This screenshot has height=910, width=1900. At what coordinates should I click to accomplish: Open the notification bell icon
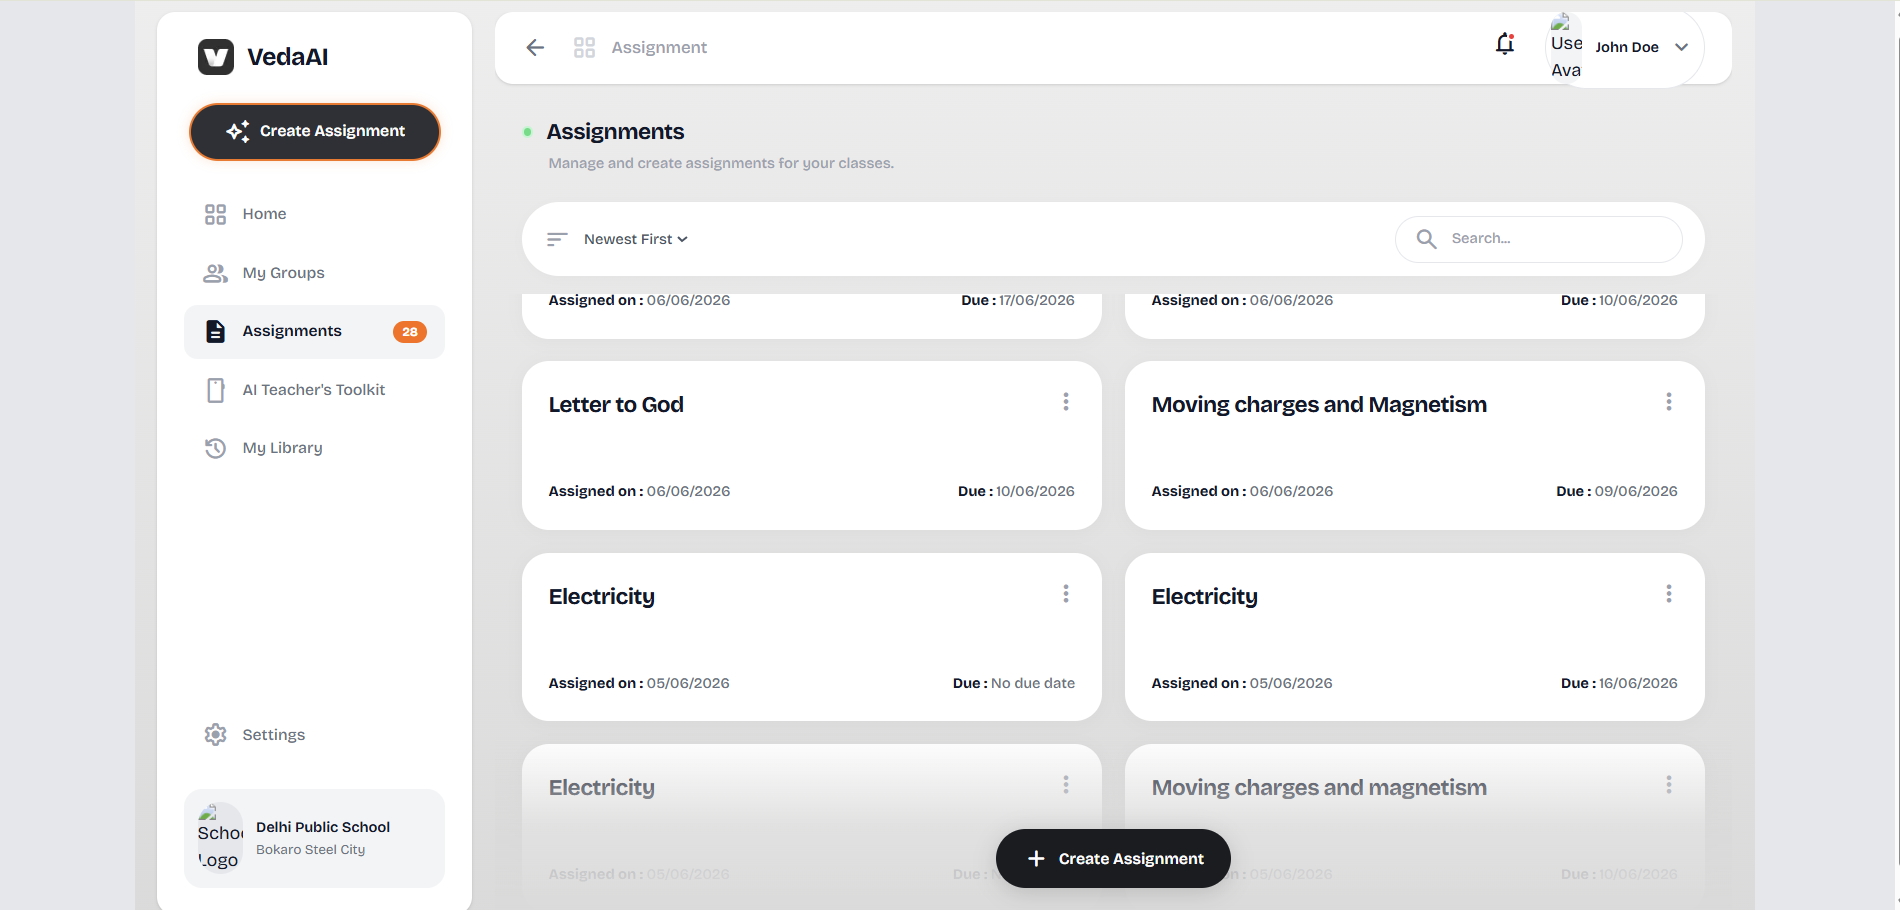[1505, 44]
